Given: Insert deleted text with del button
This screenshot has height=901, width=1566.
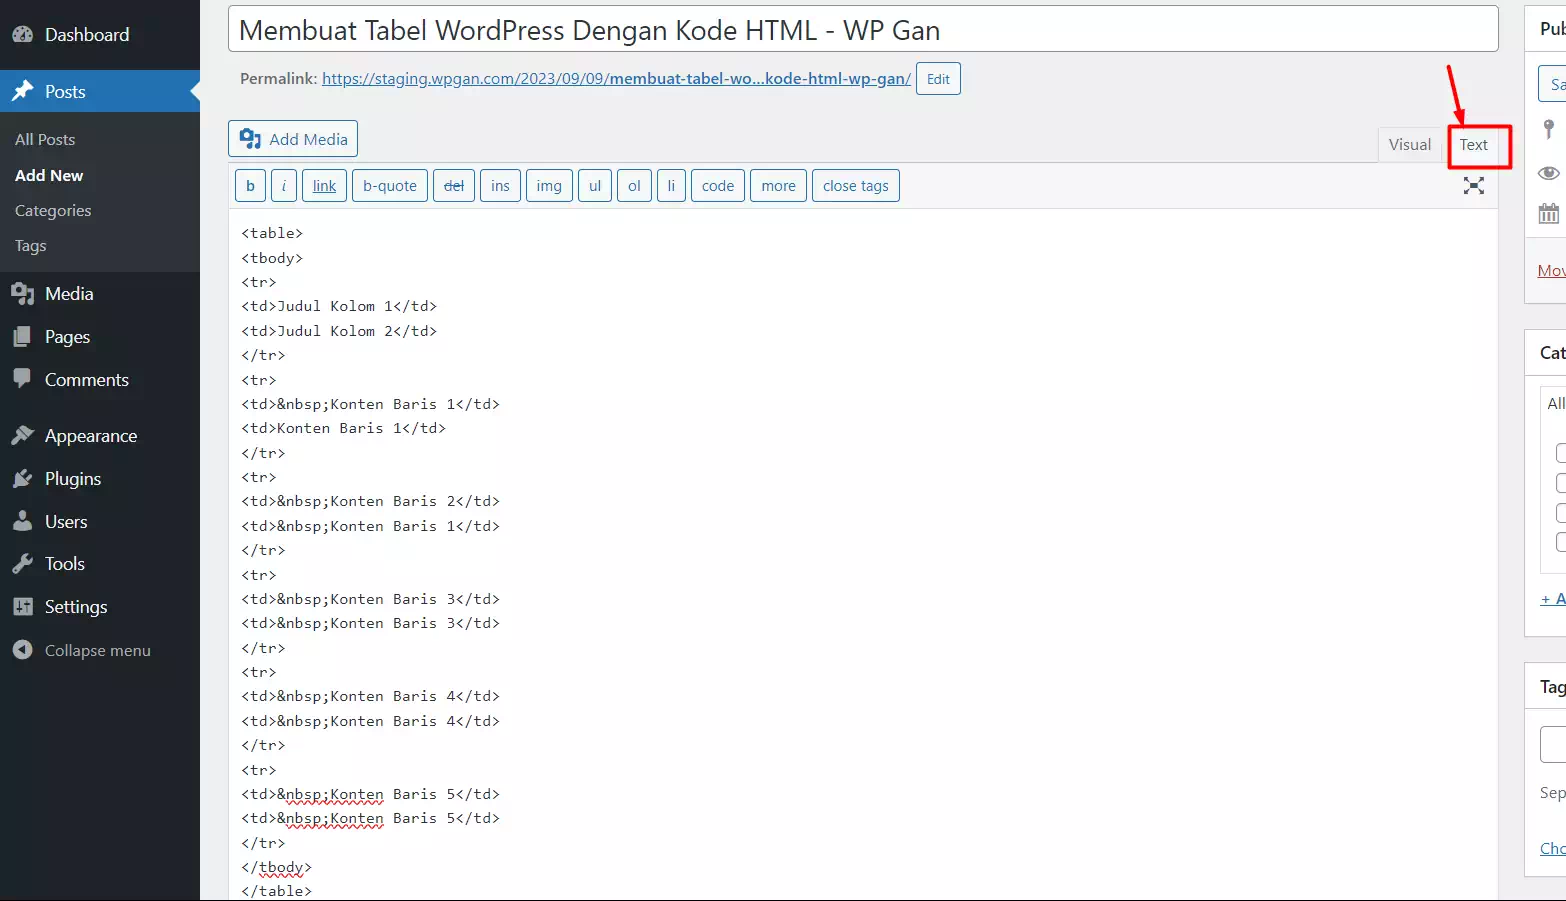Looking at the screenshot, I should [x=454, y=186].
